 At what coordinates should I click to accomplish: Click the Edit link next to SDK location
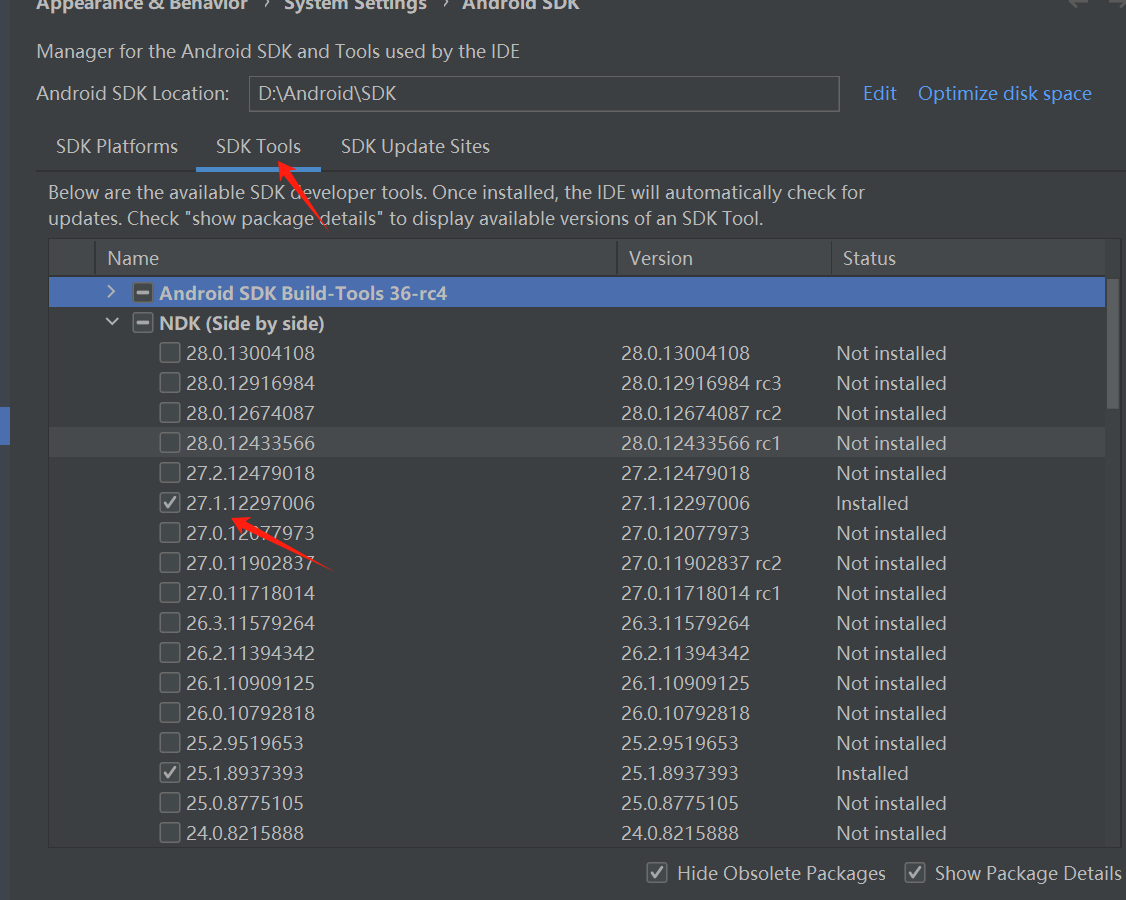[879, 93]
